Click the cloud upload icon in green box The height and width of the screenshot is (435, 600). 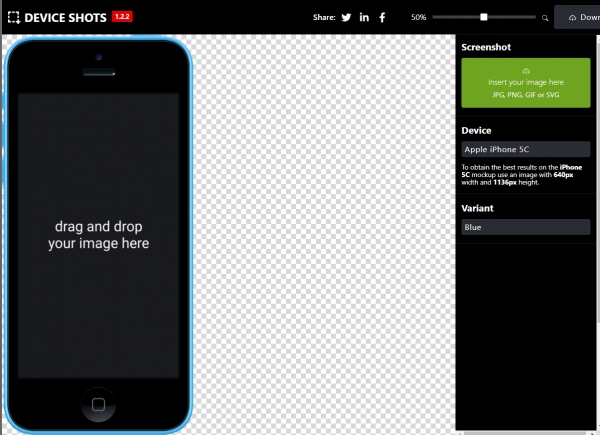526,71
